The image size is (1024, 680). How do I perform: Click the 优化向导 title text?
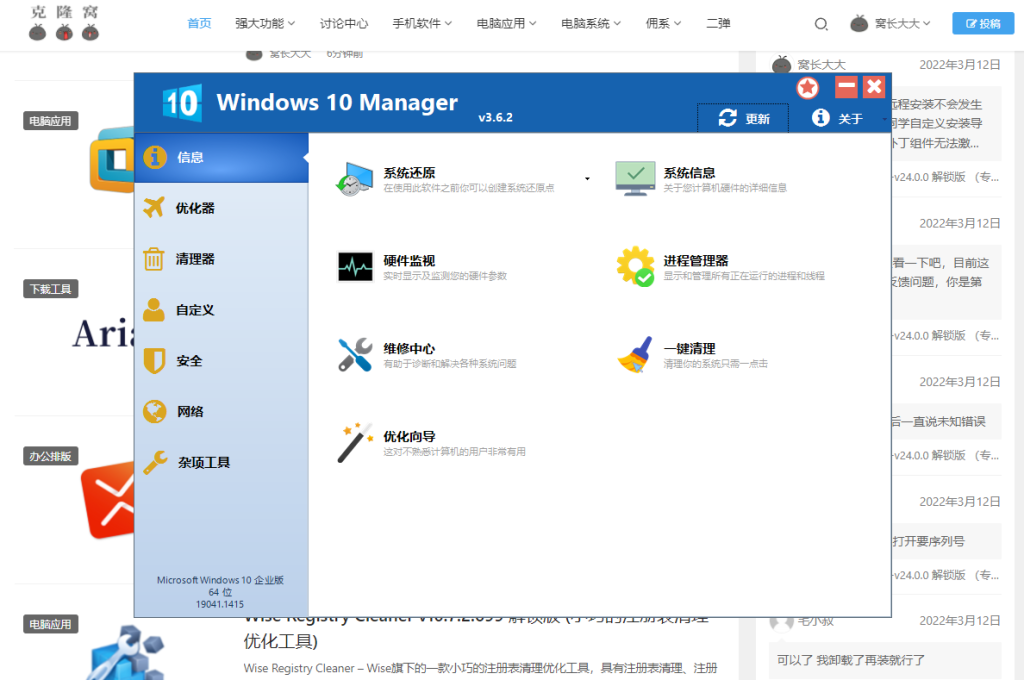409,436
